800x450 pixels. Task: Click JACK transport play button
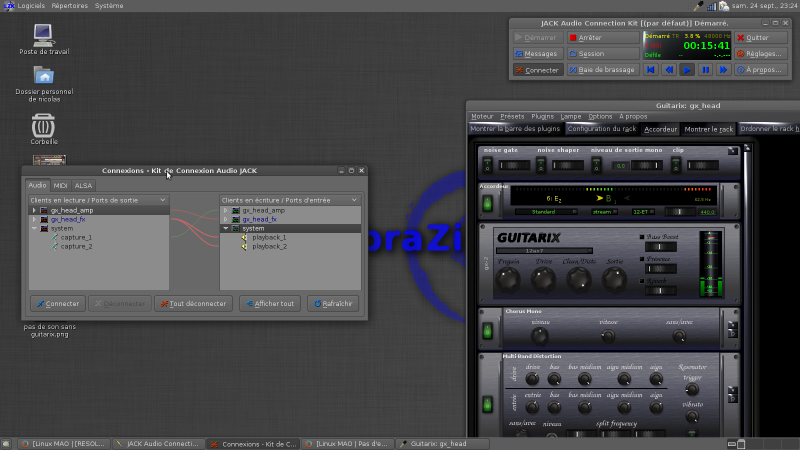tap(687, 70)
